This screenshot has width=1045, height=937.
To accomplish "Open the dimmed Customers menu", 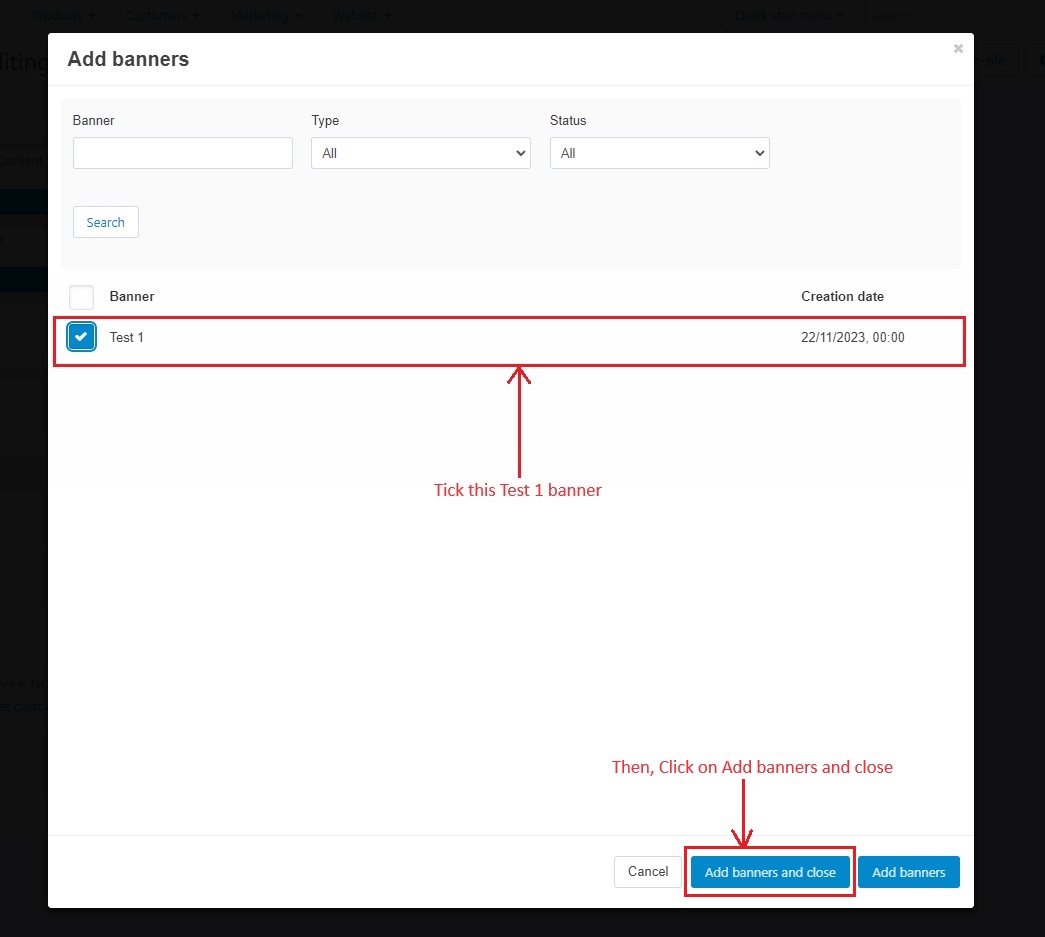I will click(x=162, y=15).
